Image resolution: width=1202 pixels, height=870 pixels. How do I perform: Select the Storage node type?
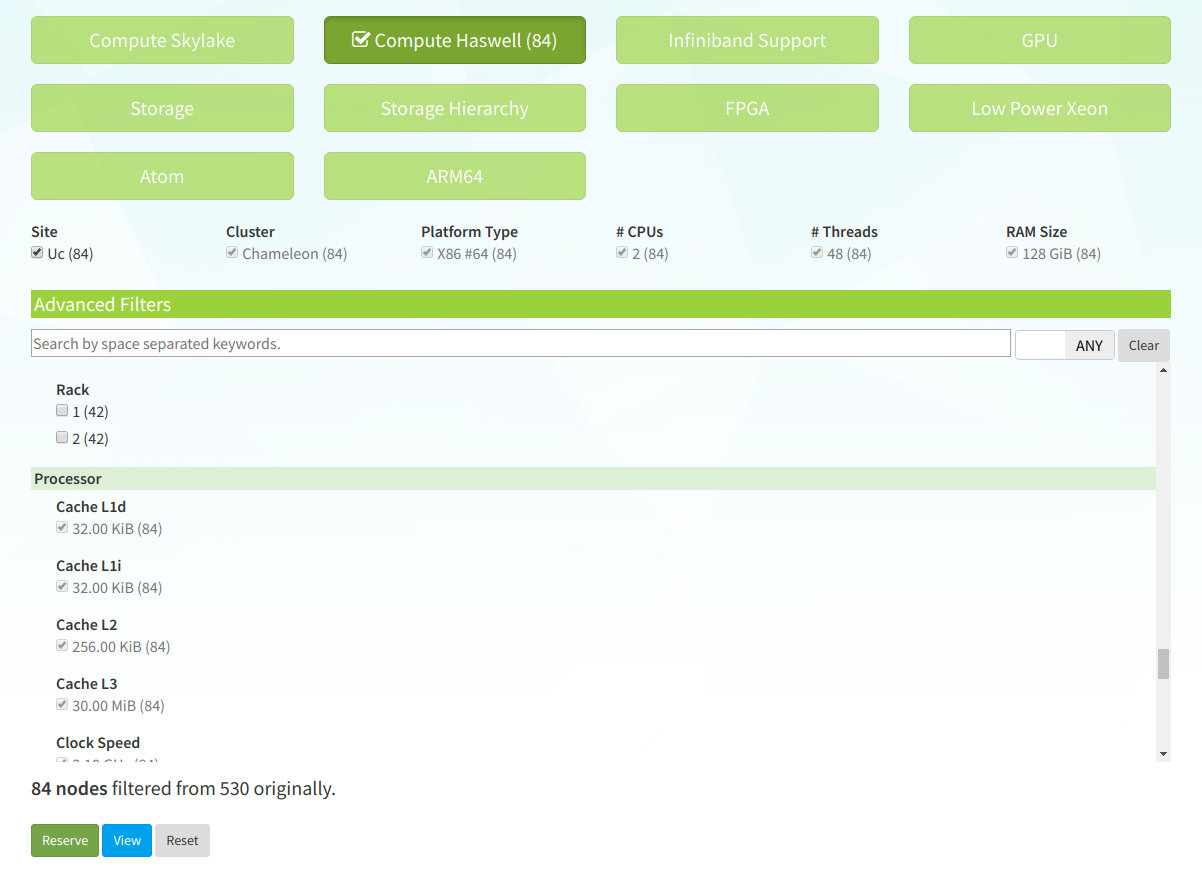coord(162,108)
